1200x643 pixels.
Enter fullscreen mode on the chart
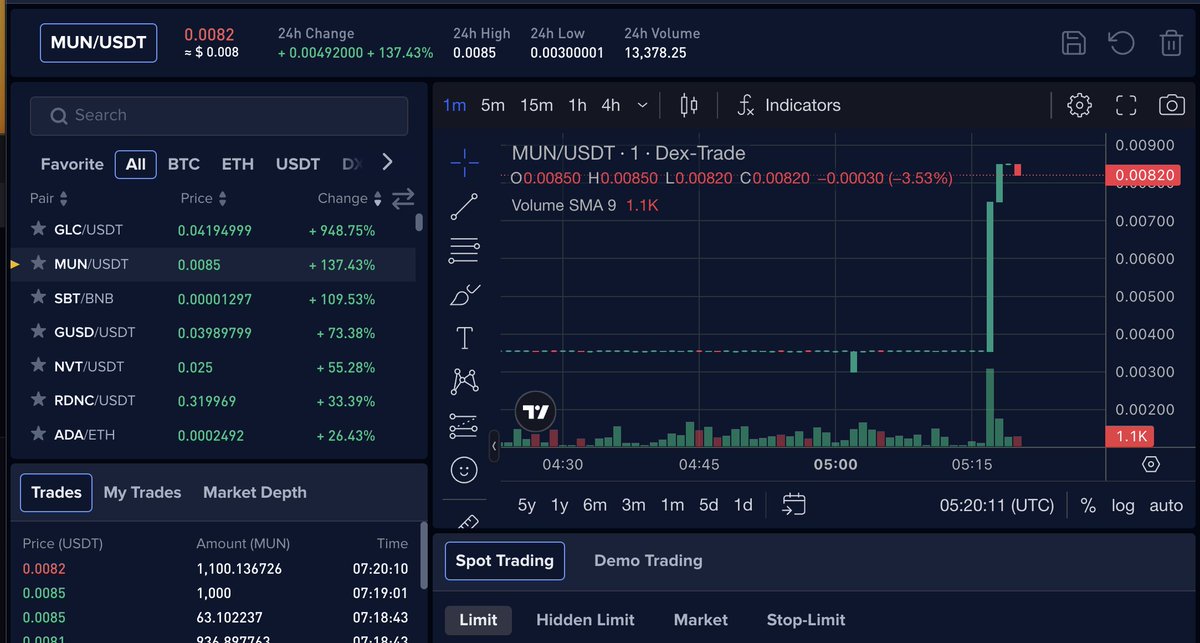point(1126,104)
